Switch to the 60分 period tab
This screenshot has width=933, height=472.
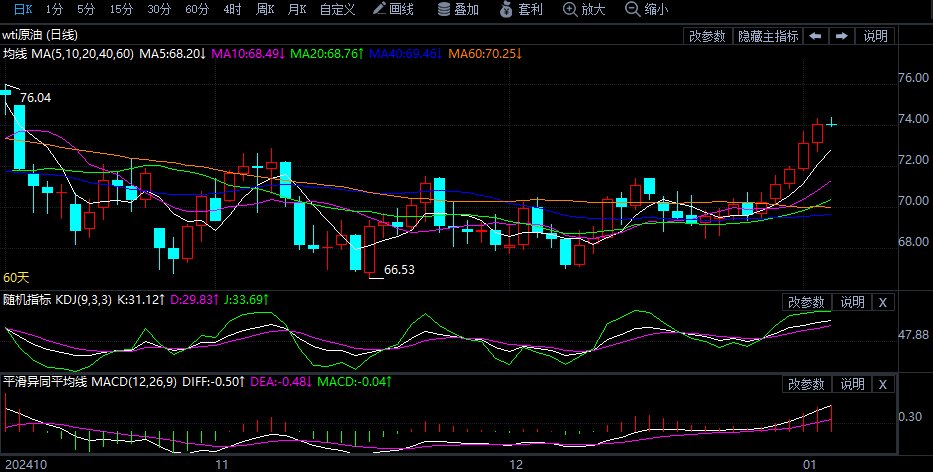coord(198,9)
